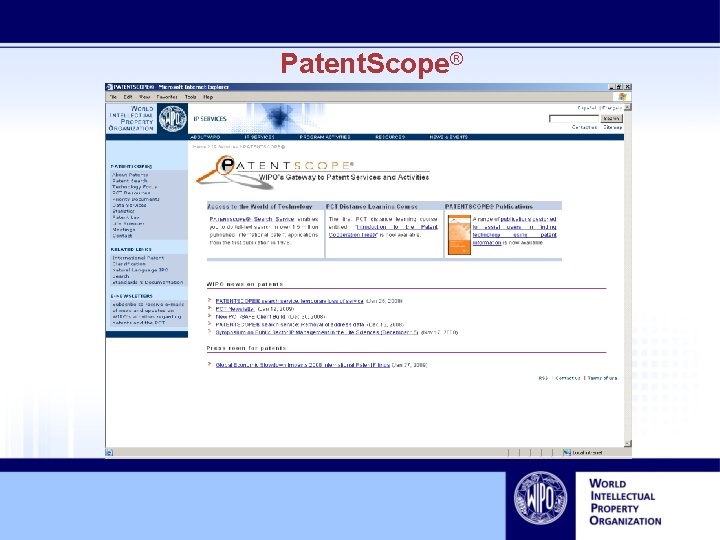
Task: Click the Search button beside the search box
Action: [611, 119]
